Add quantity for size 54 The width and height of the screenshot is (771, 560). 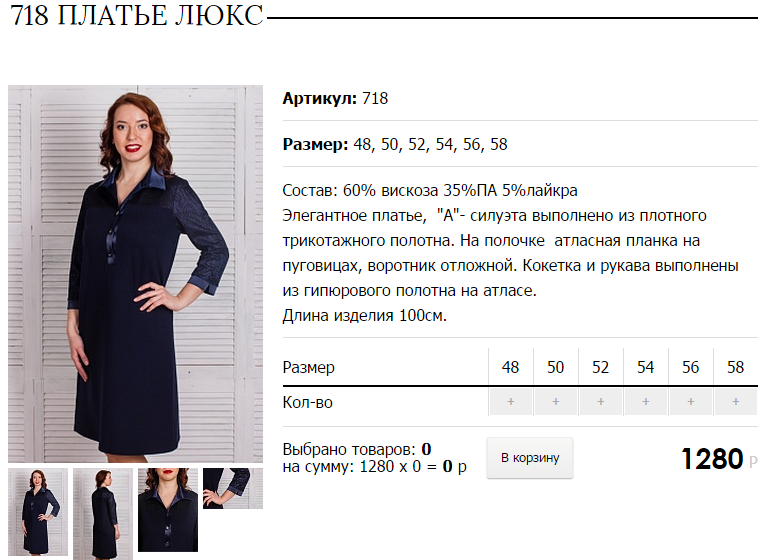(x=646, y=402)
